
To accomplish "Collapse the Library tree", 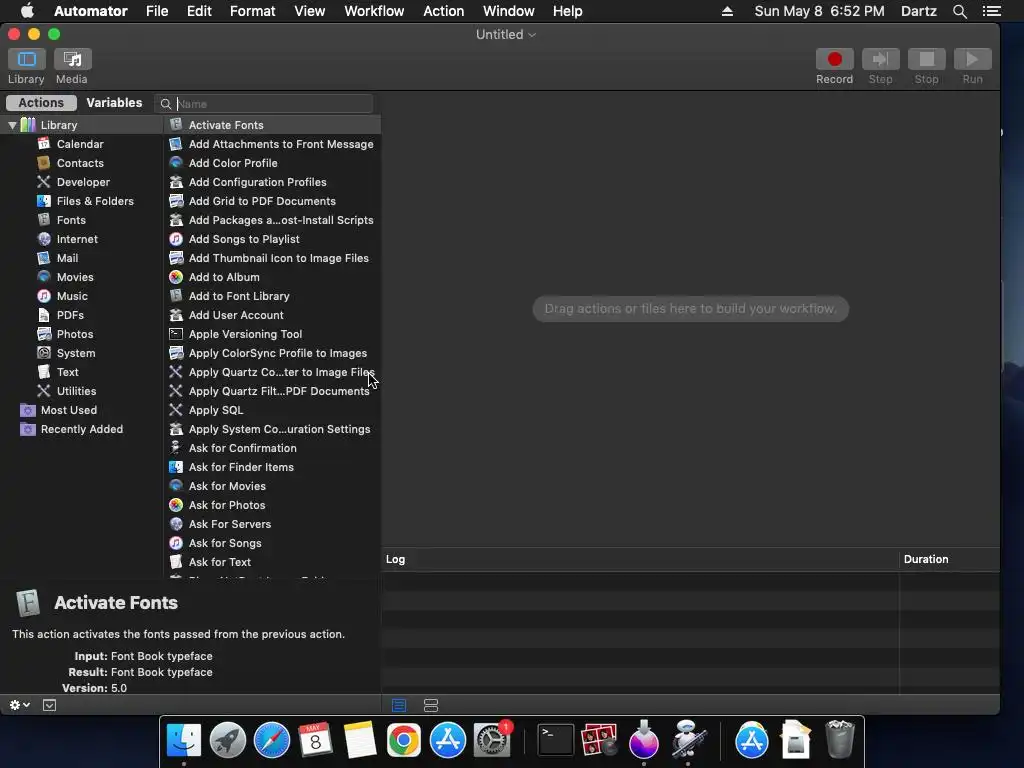I will coord(12,125).
